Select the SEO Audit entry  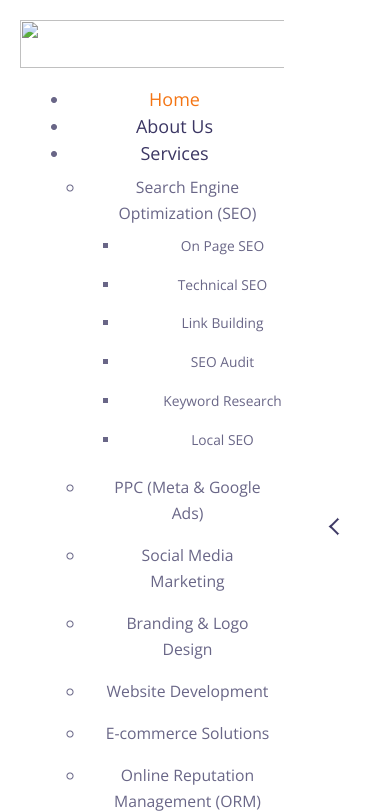coord(222,362)
